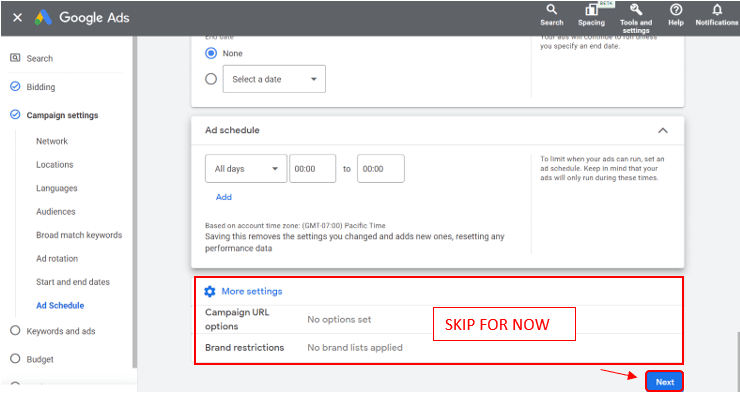
Task: Open the Help question mark icon
Action: tap(676, 10)
